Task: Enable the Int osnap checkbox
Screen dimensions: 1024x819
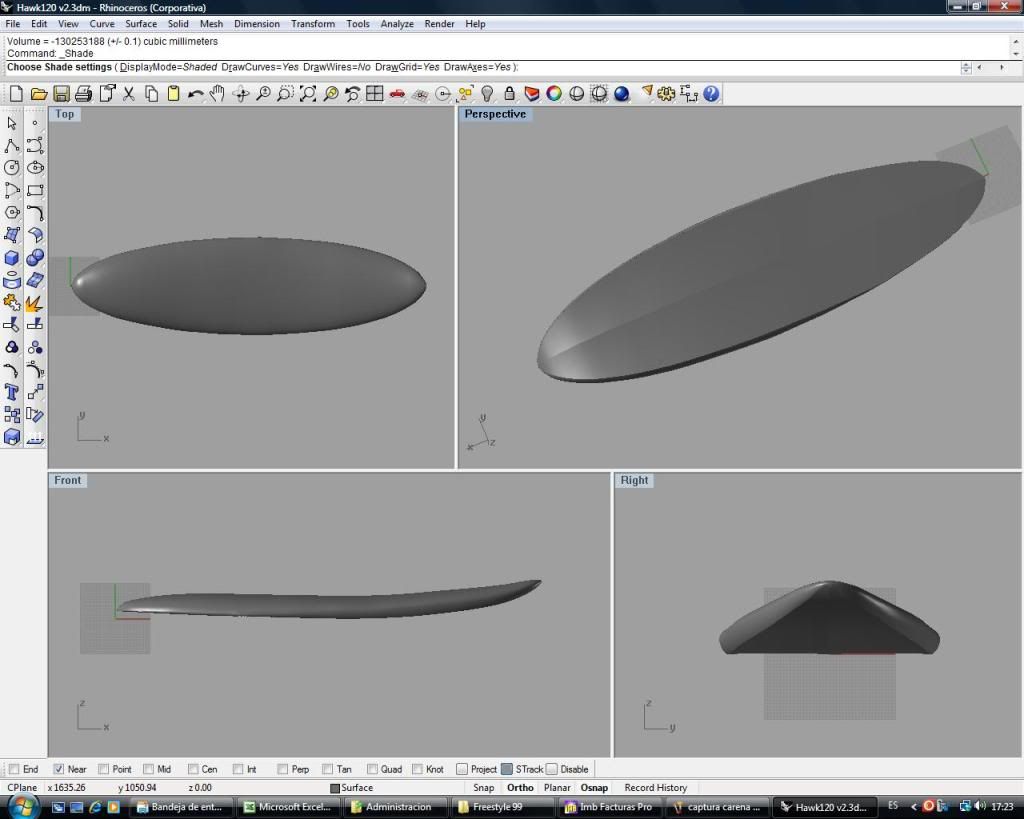Action: (238, 769)
